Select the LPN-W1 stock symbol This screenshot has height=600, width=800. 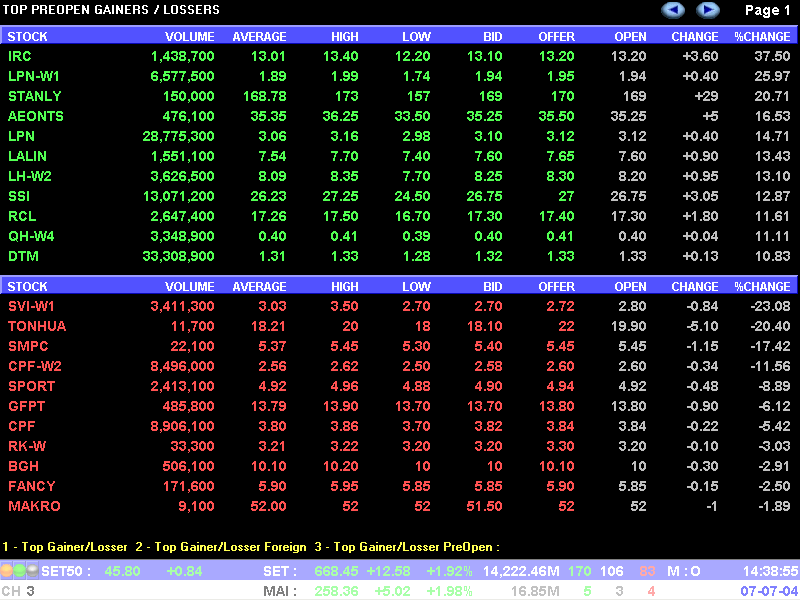pos(34,77)
